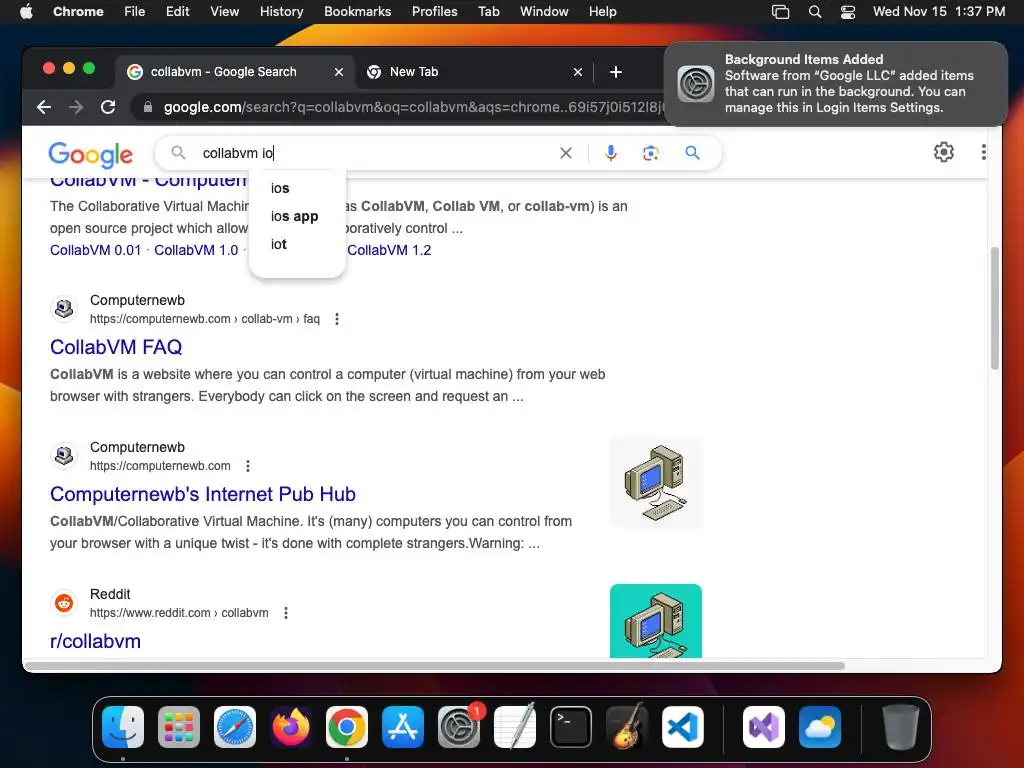Open more options for Reddit result
This screenshot has height=768, width=1024.
(x=285, y=613)
